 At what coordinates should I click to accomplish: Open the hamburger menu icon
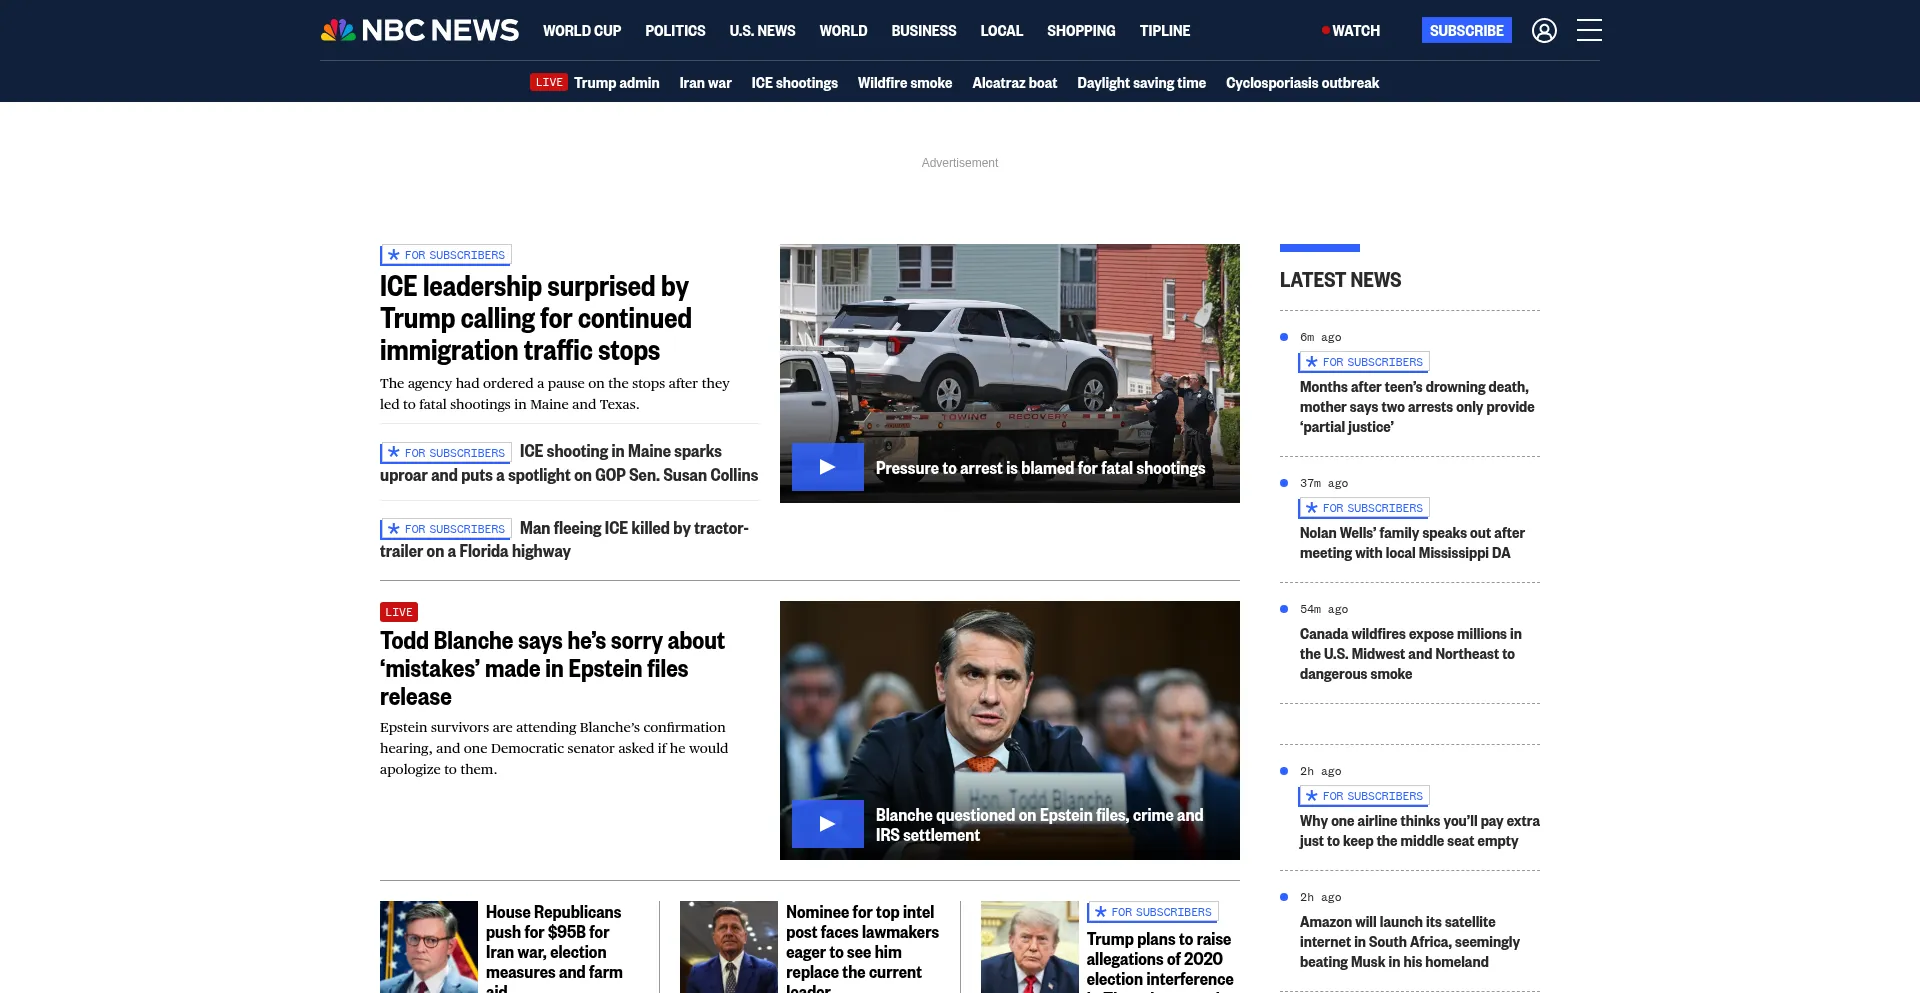(1589, 30)
